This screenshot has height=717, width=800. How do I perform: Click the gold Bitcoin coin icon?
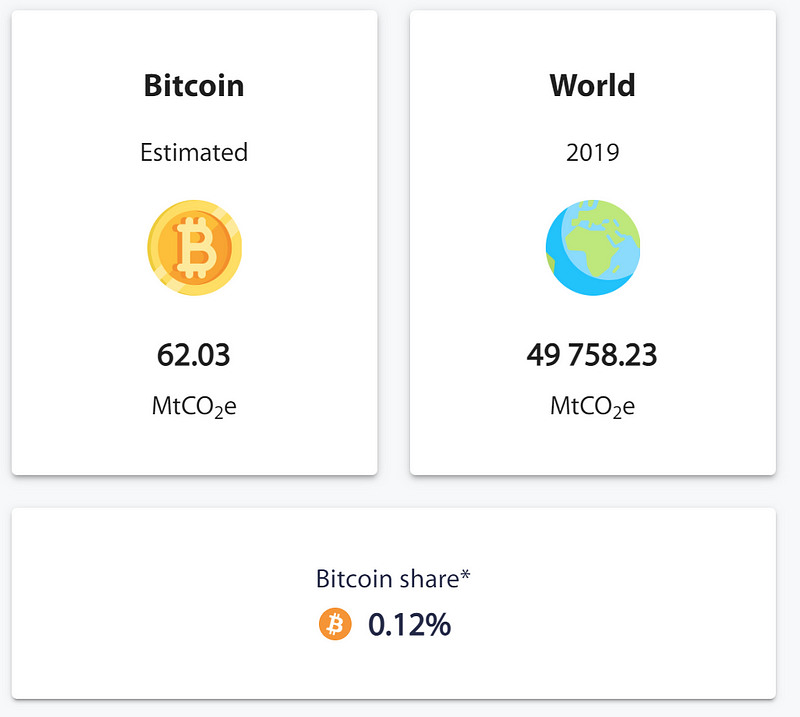pyautogui.click(x=194, y=248)
